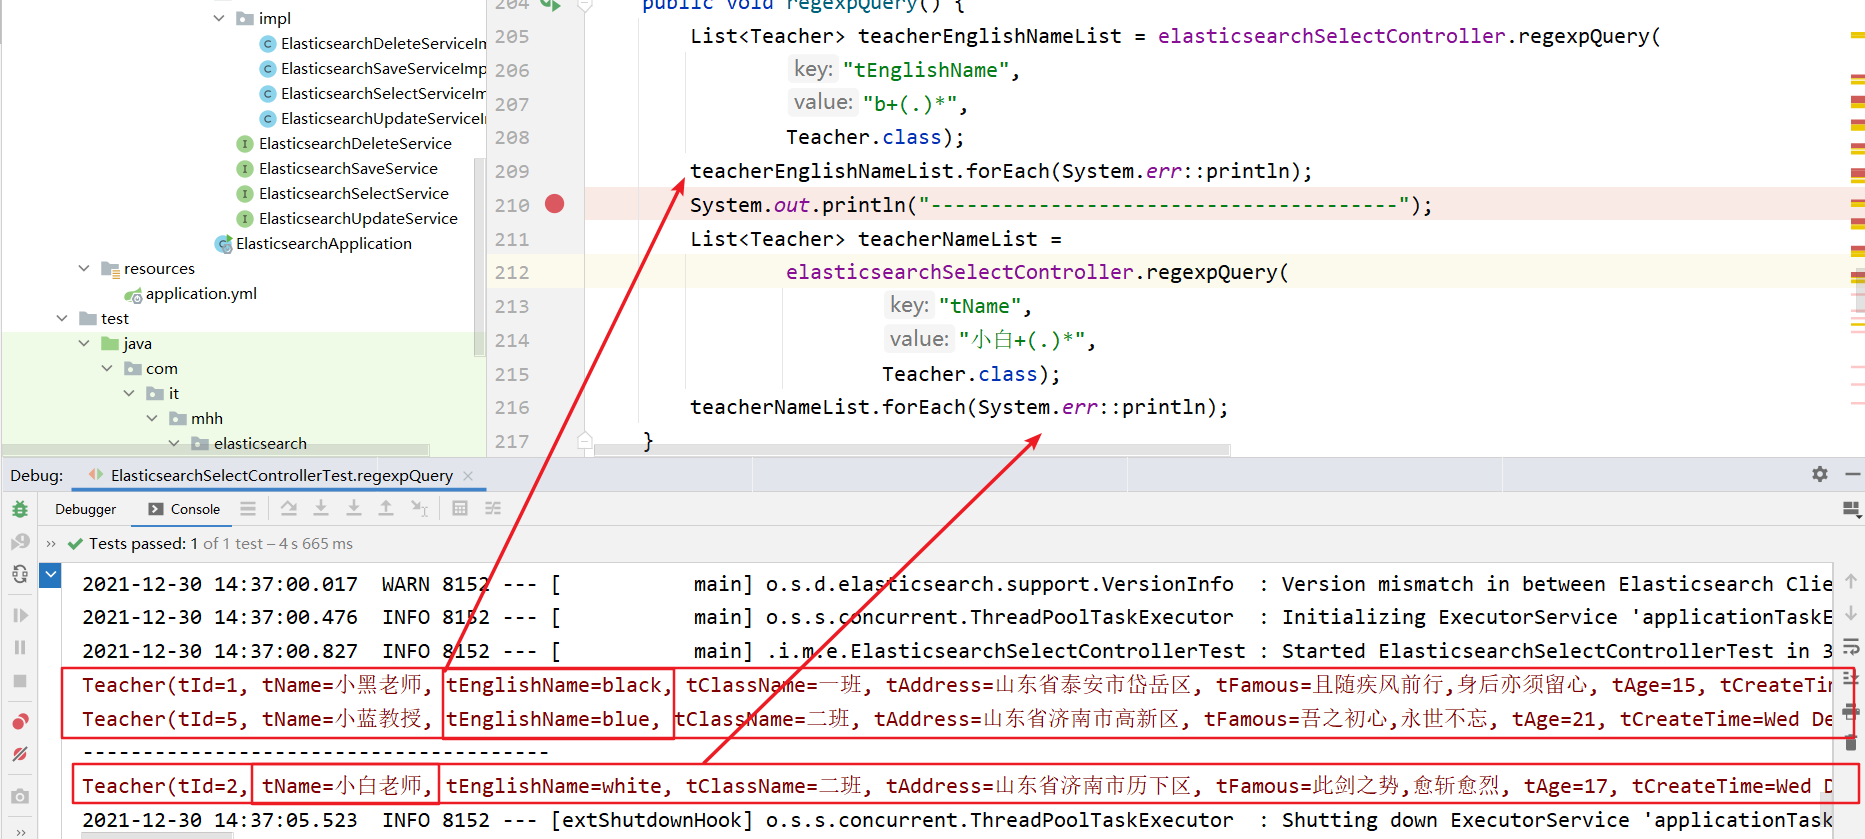The image size is (1865, 839).
Task: Click Trace Current Stream Chain icon
Action: click(x=493, y=509)
